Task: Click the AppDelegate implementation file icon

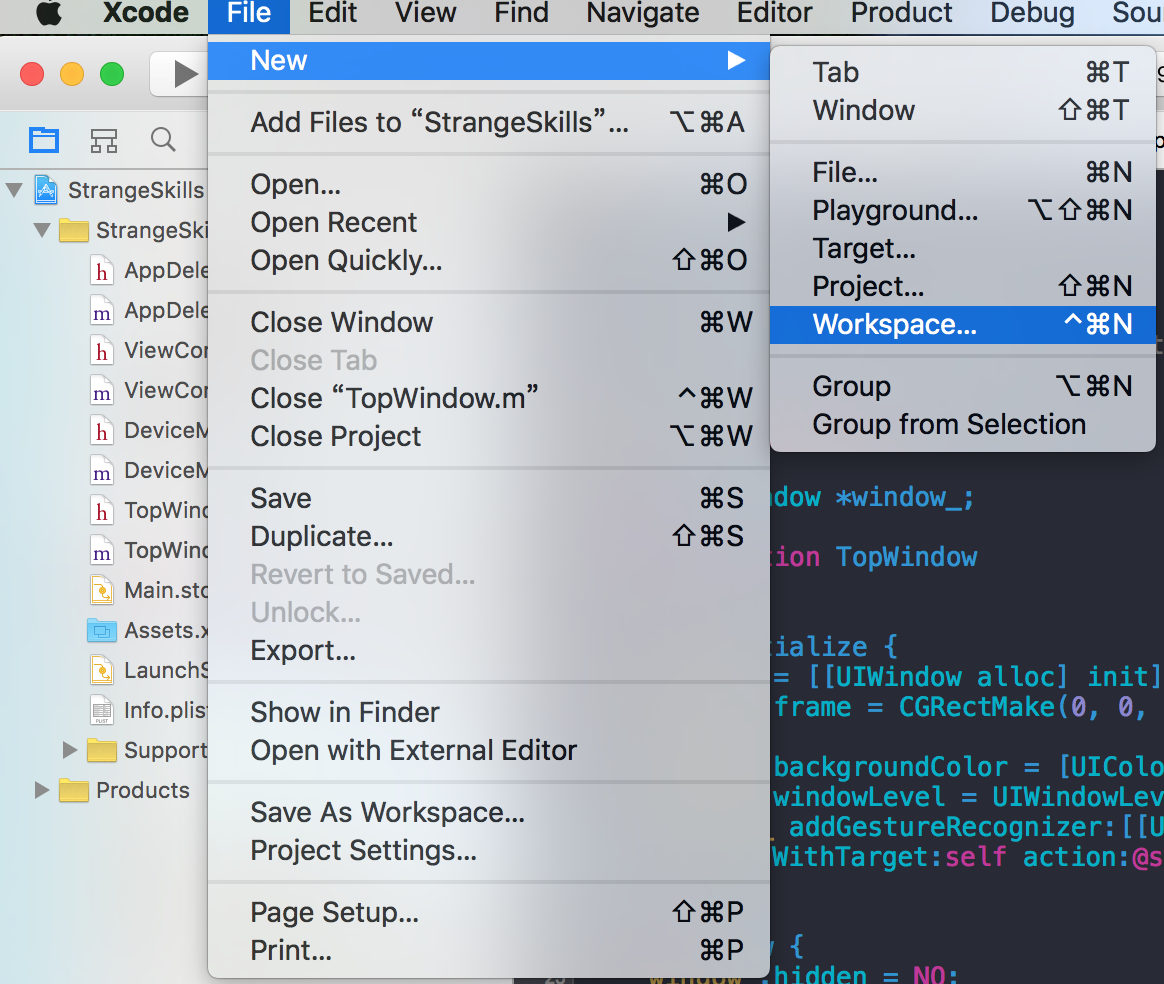Action: 102,310
